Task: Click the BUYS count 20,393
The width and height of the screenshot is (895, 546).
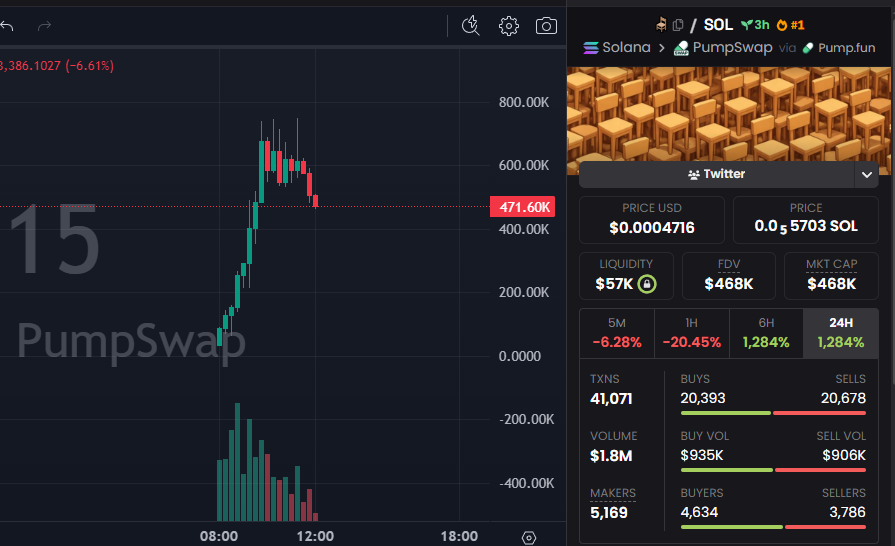Action: 703,398
